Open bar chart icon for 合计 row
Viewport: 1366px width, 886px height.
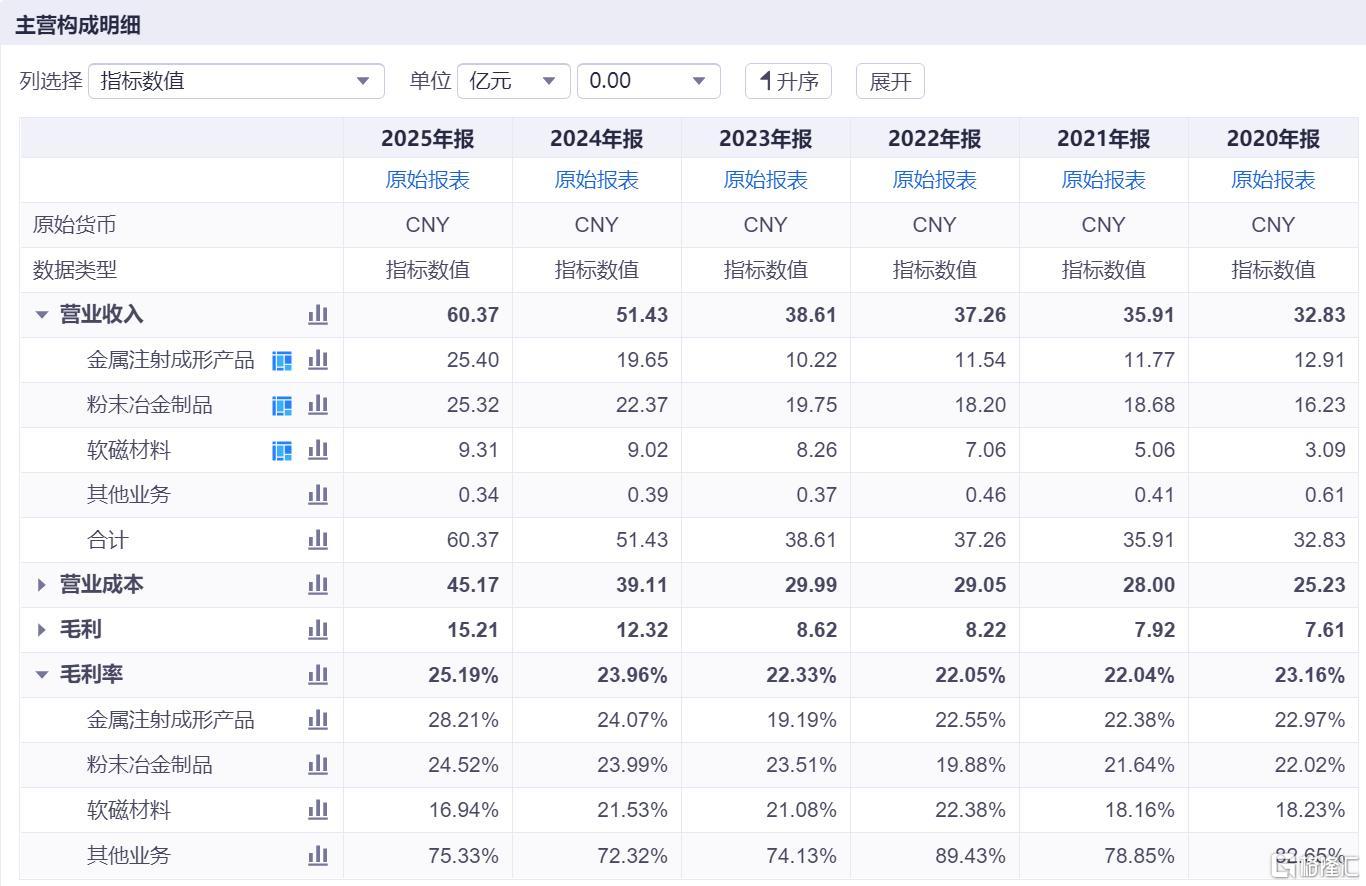[318, 540]
